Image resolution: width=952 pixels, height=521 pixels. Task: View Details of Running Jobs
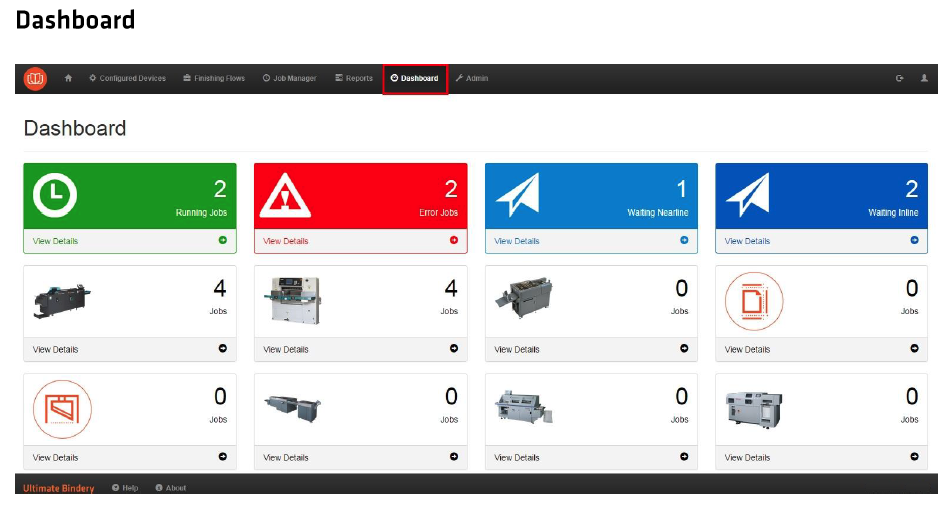tap(55, 241)
